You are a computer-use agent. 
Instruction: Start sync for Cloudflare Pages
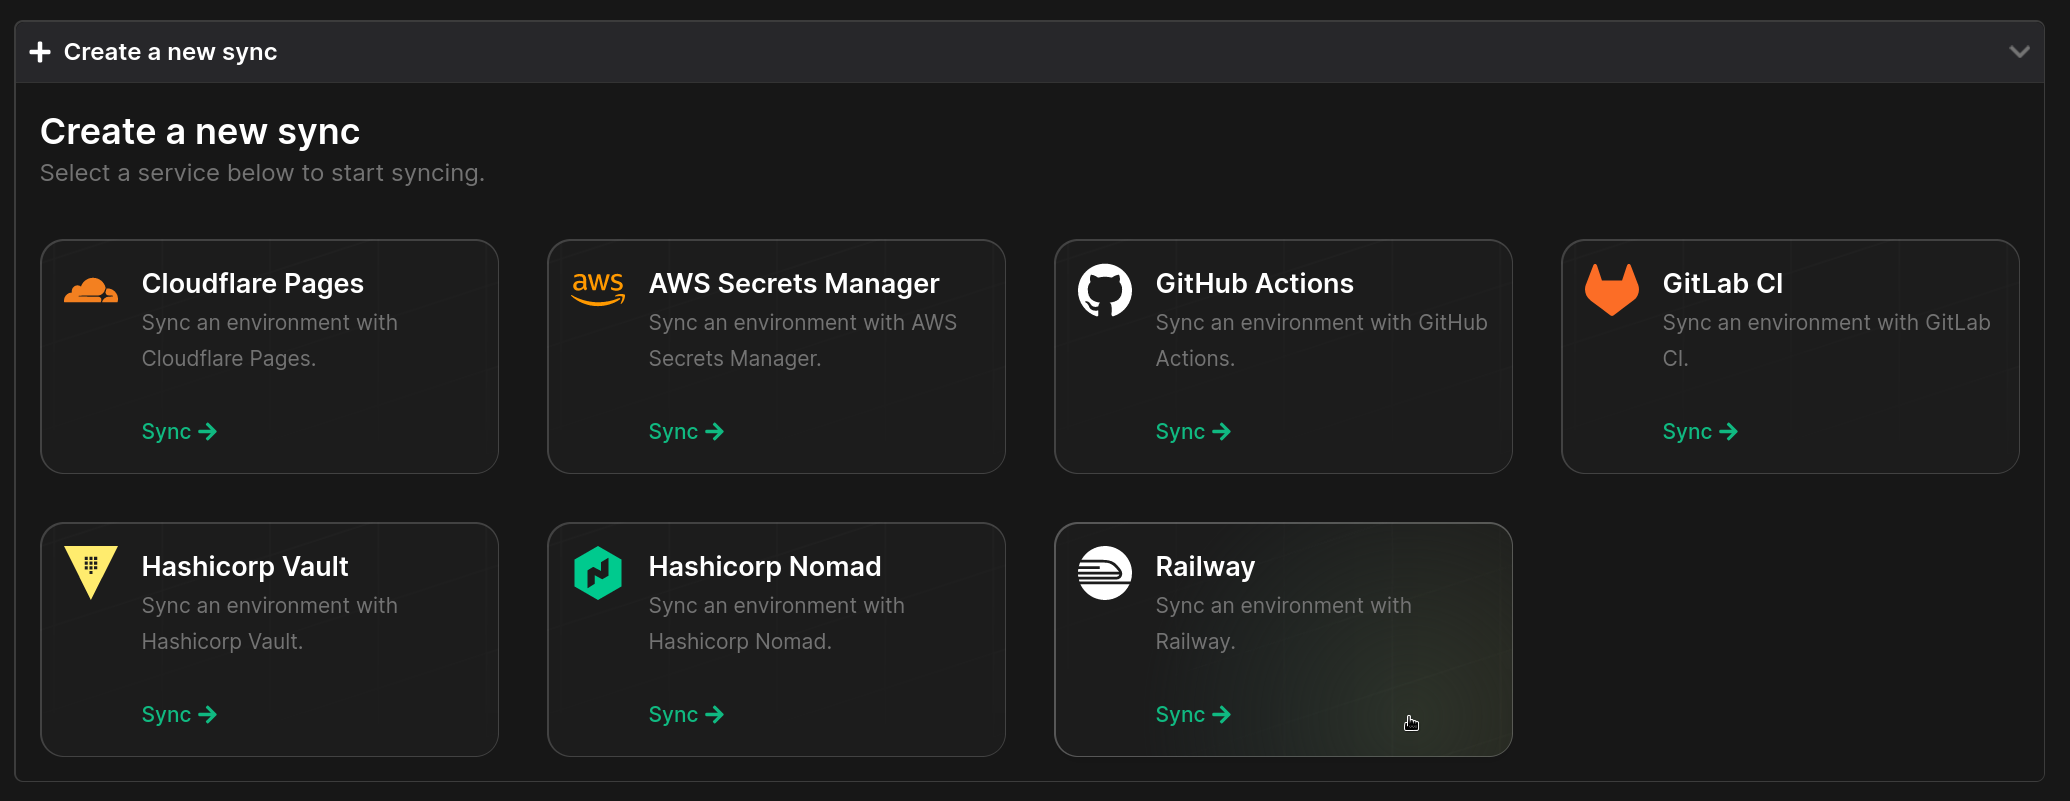[x=179, y=432]
